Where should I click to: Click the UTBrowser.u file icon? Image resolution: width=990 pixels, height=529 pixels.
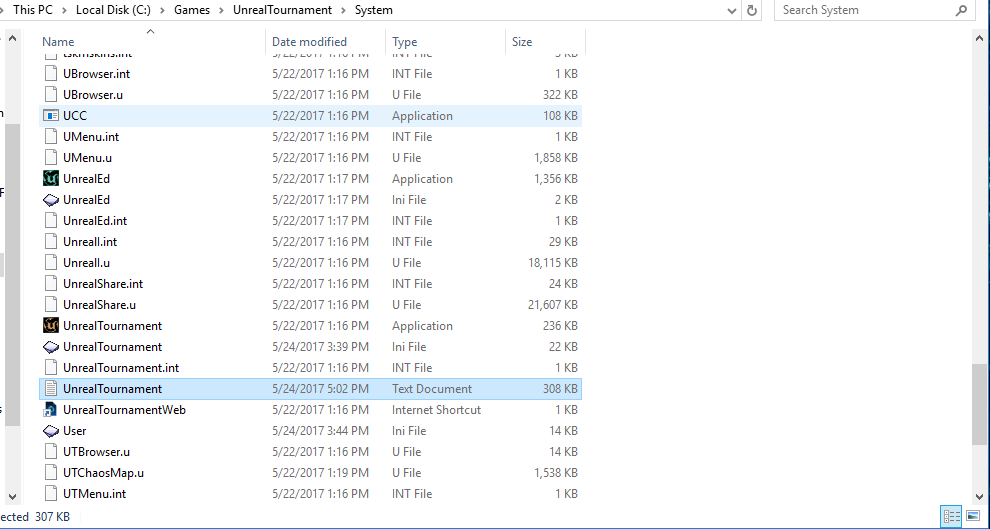[x=51, y=451]
